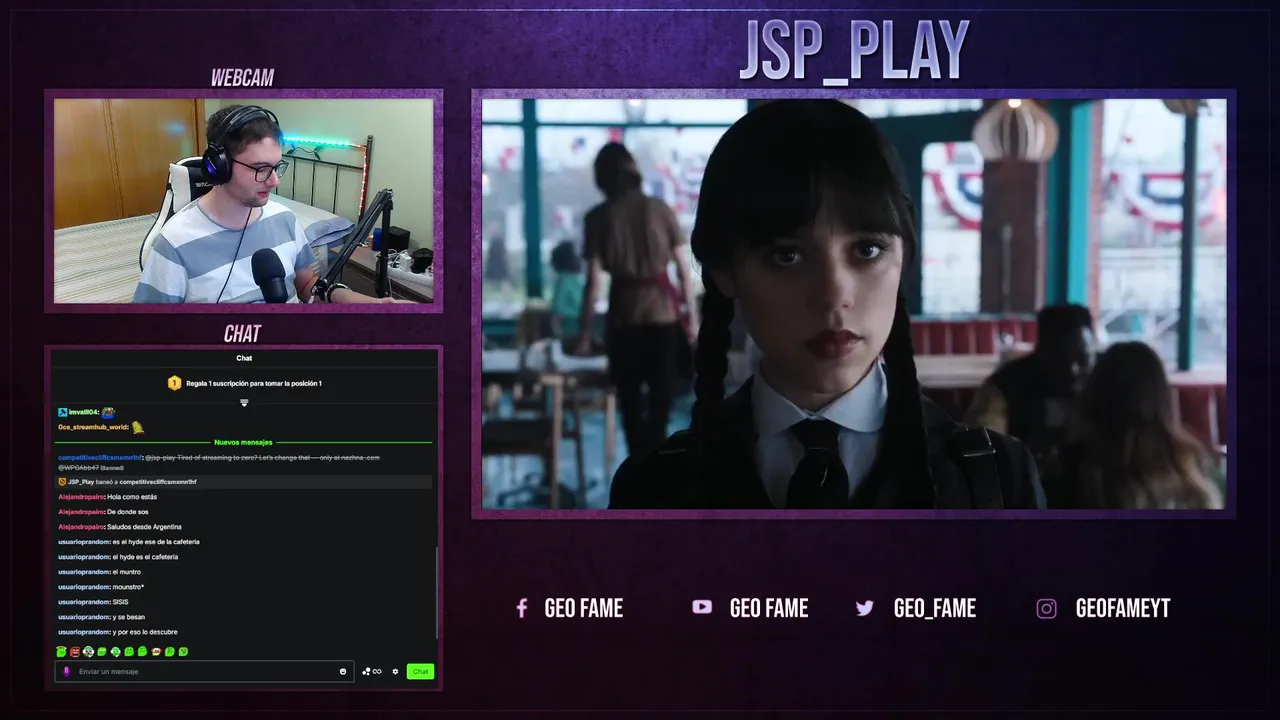Click the moderator shield icon beside JSP_Play
Image resolution: width=1280 pixels, height=720 pixels.
(62, 481)
